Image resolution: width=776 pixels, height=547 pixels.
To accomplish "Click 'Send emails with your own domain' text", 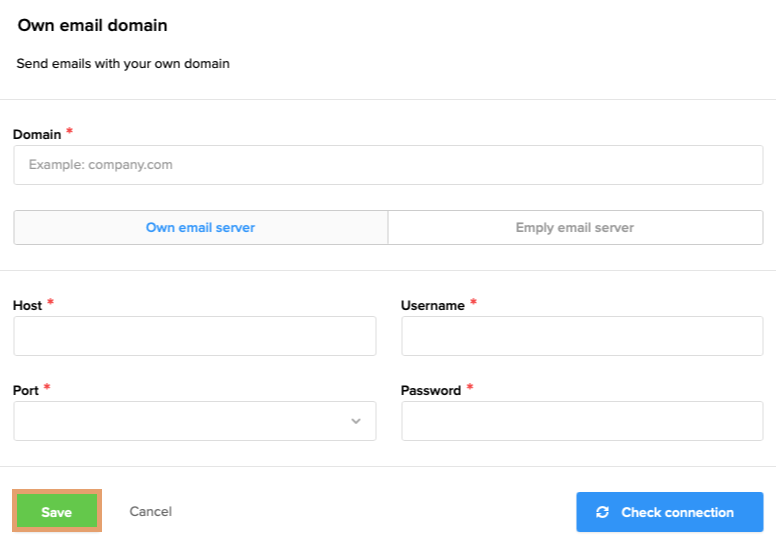I will click(123, 64).
